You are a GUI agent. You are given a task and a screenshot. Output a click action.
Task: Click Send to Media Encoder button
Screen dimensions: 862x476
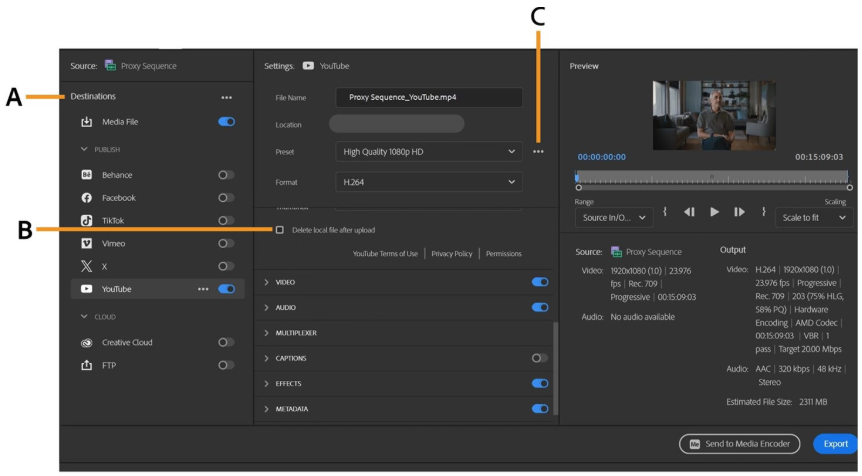click(739, 444)
